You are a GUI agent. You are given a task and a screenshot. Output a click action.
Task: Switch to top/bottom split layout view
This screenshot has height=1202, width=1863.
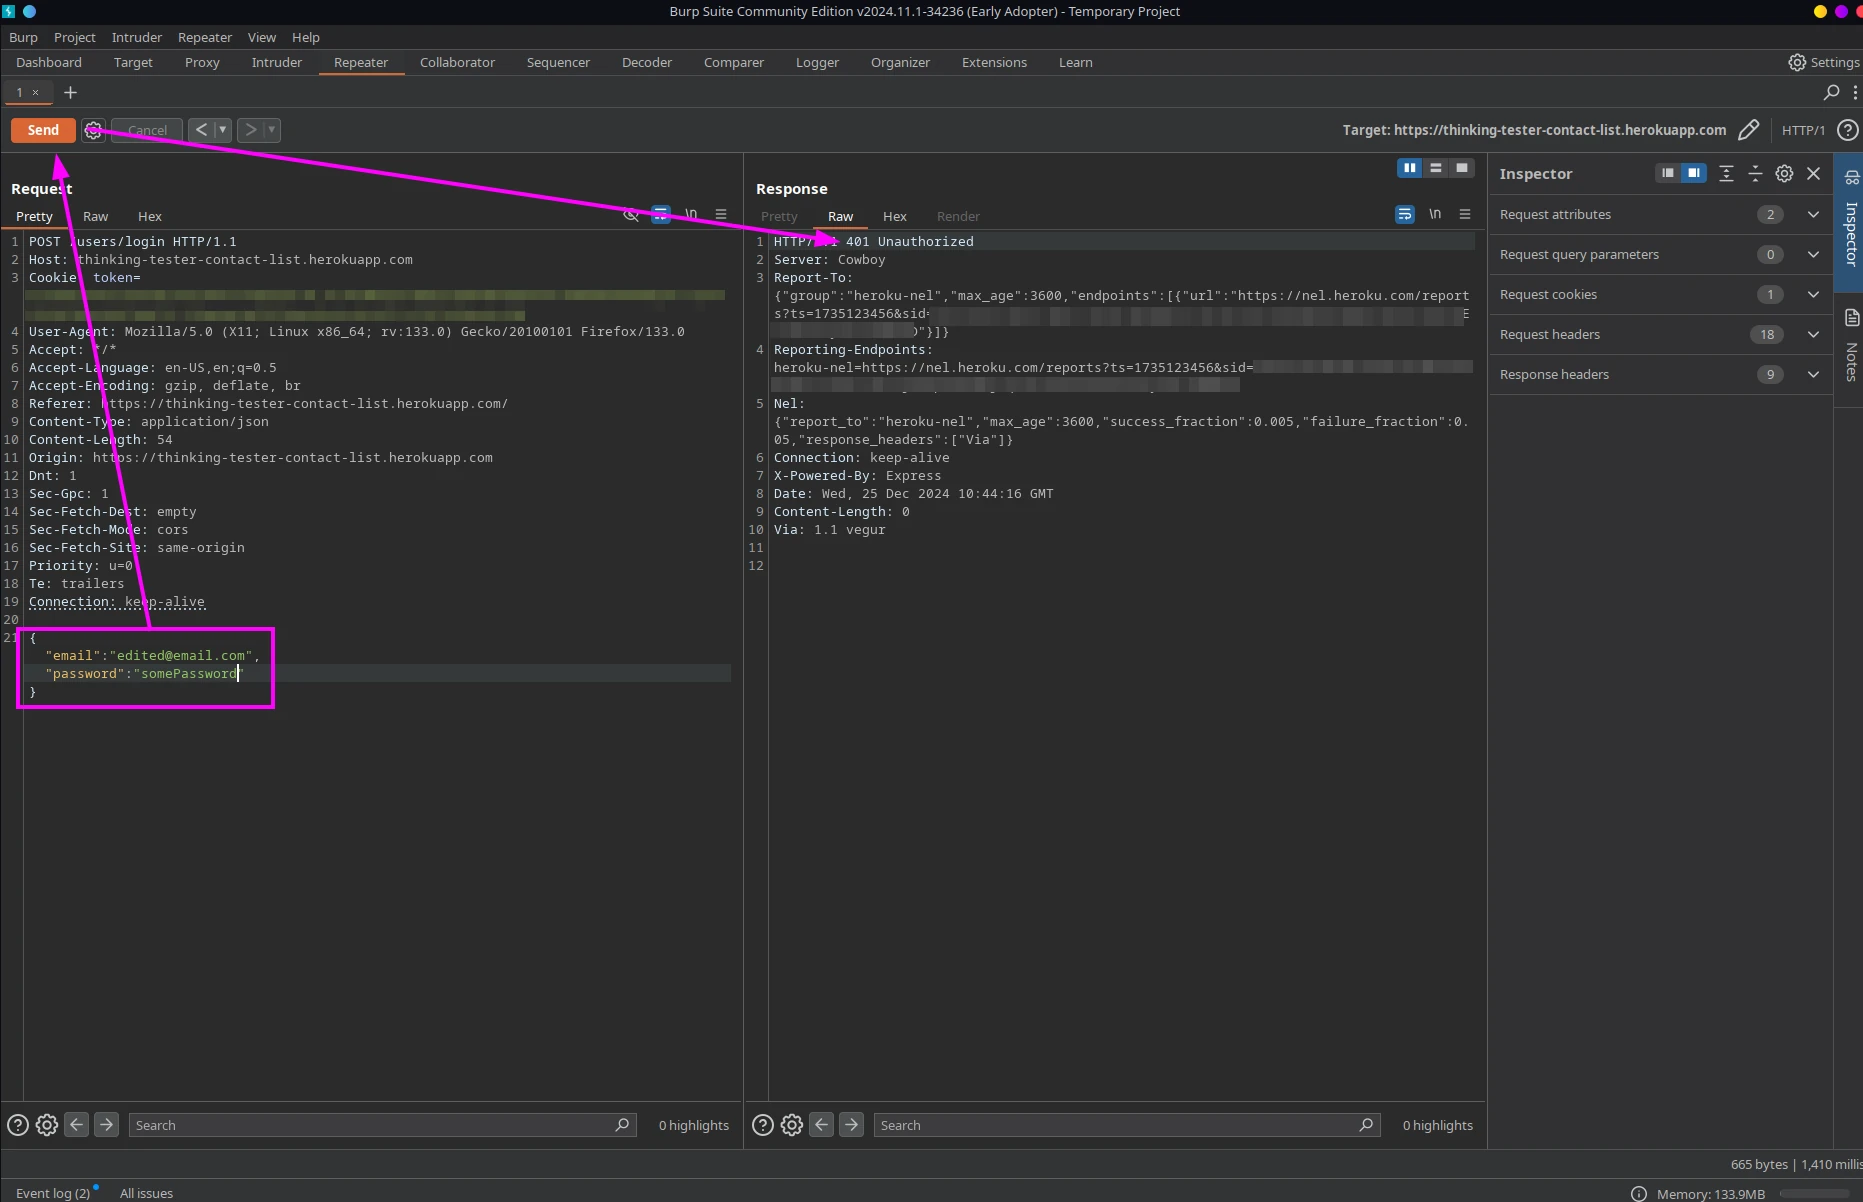(x=1436, y=168)
